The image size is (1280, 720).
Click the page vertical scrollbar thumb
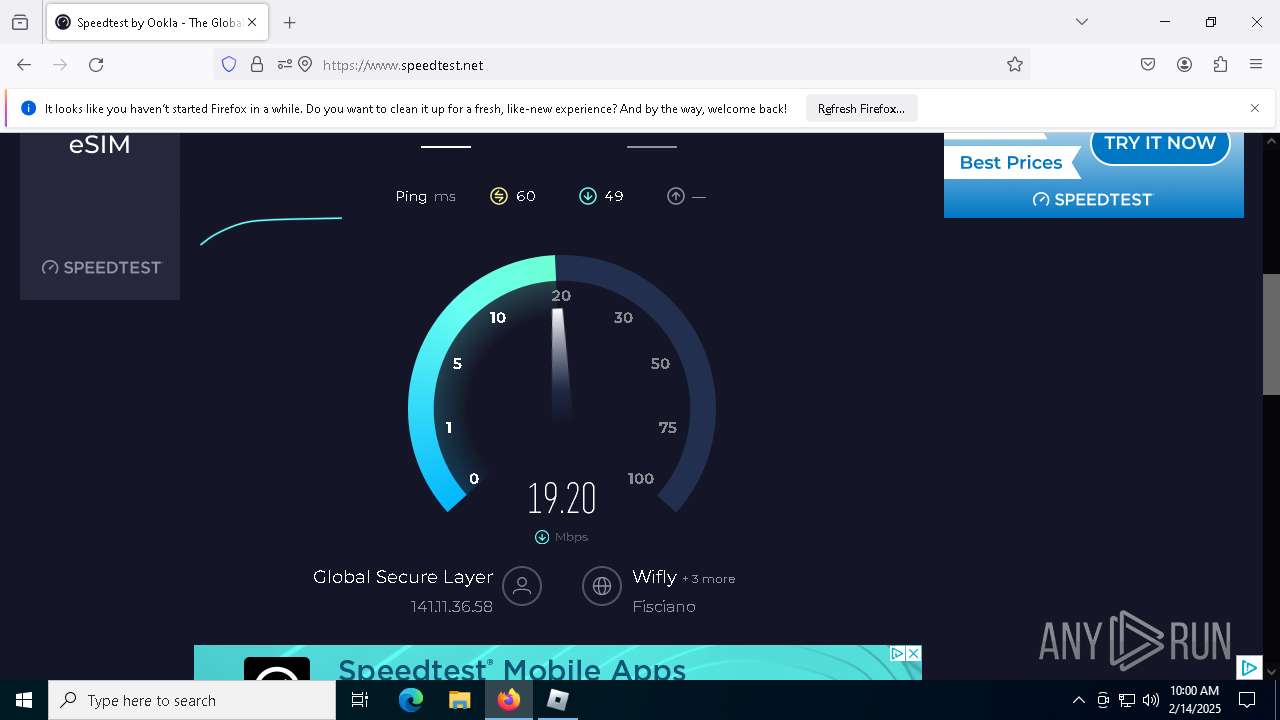pos(1271,334)
